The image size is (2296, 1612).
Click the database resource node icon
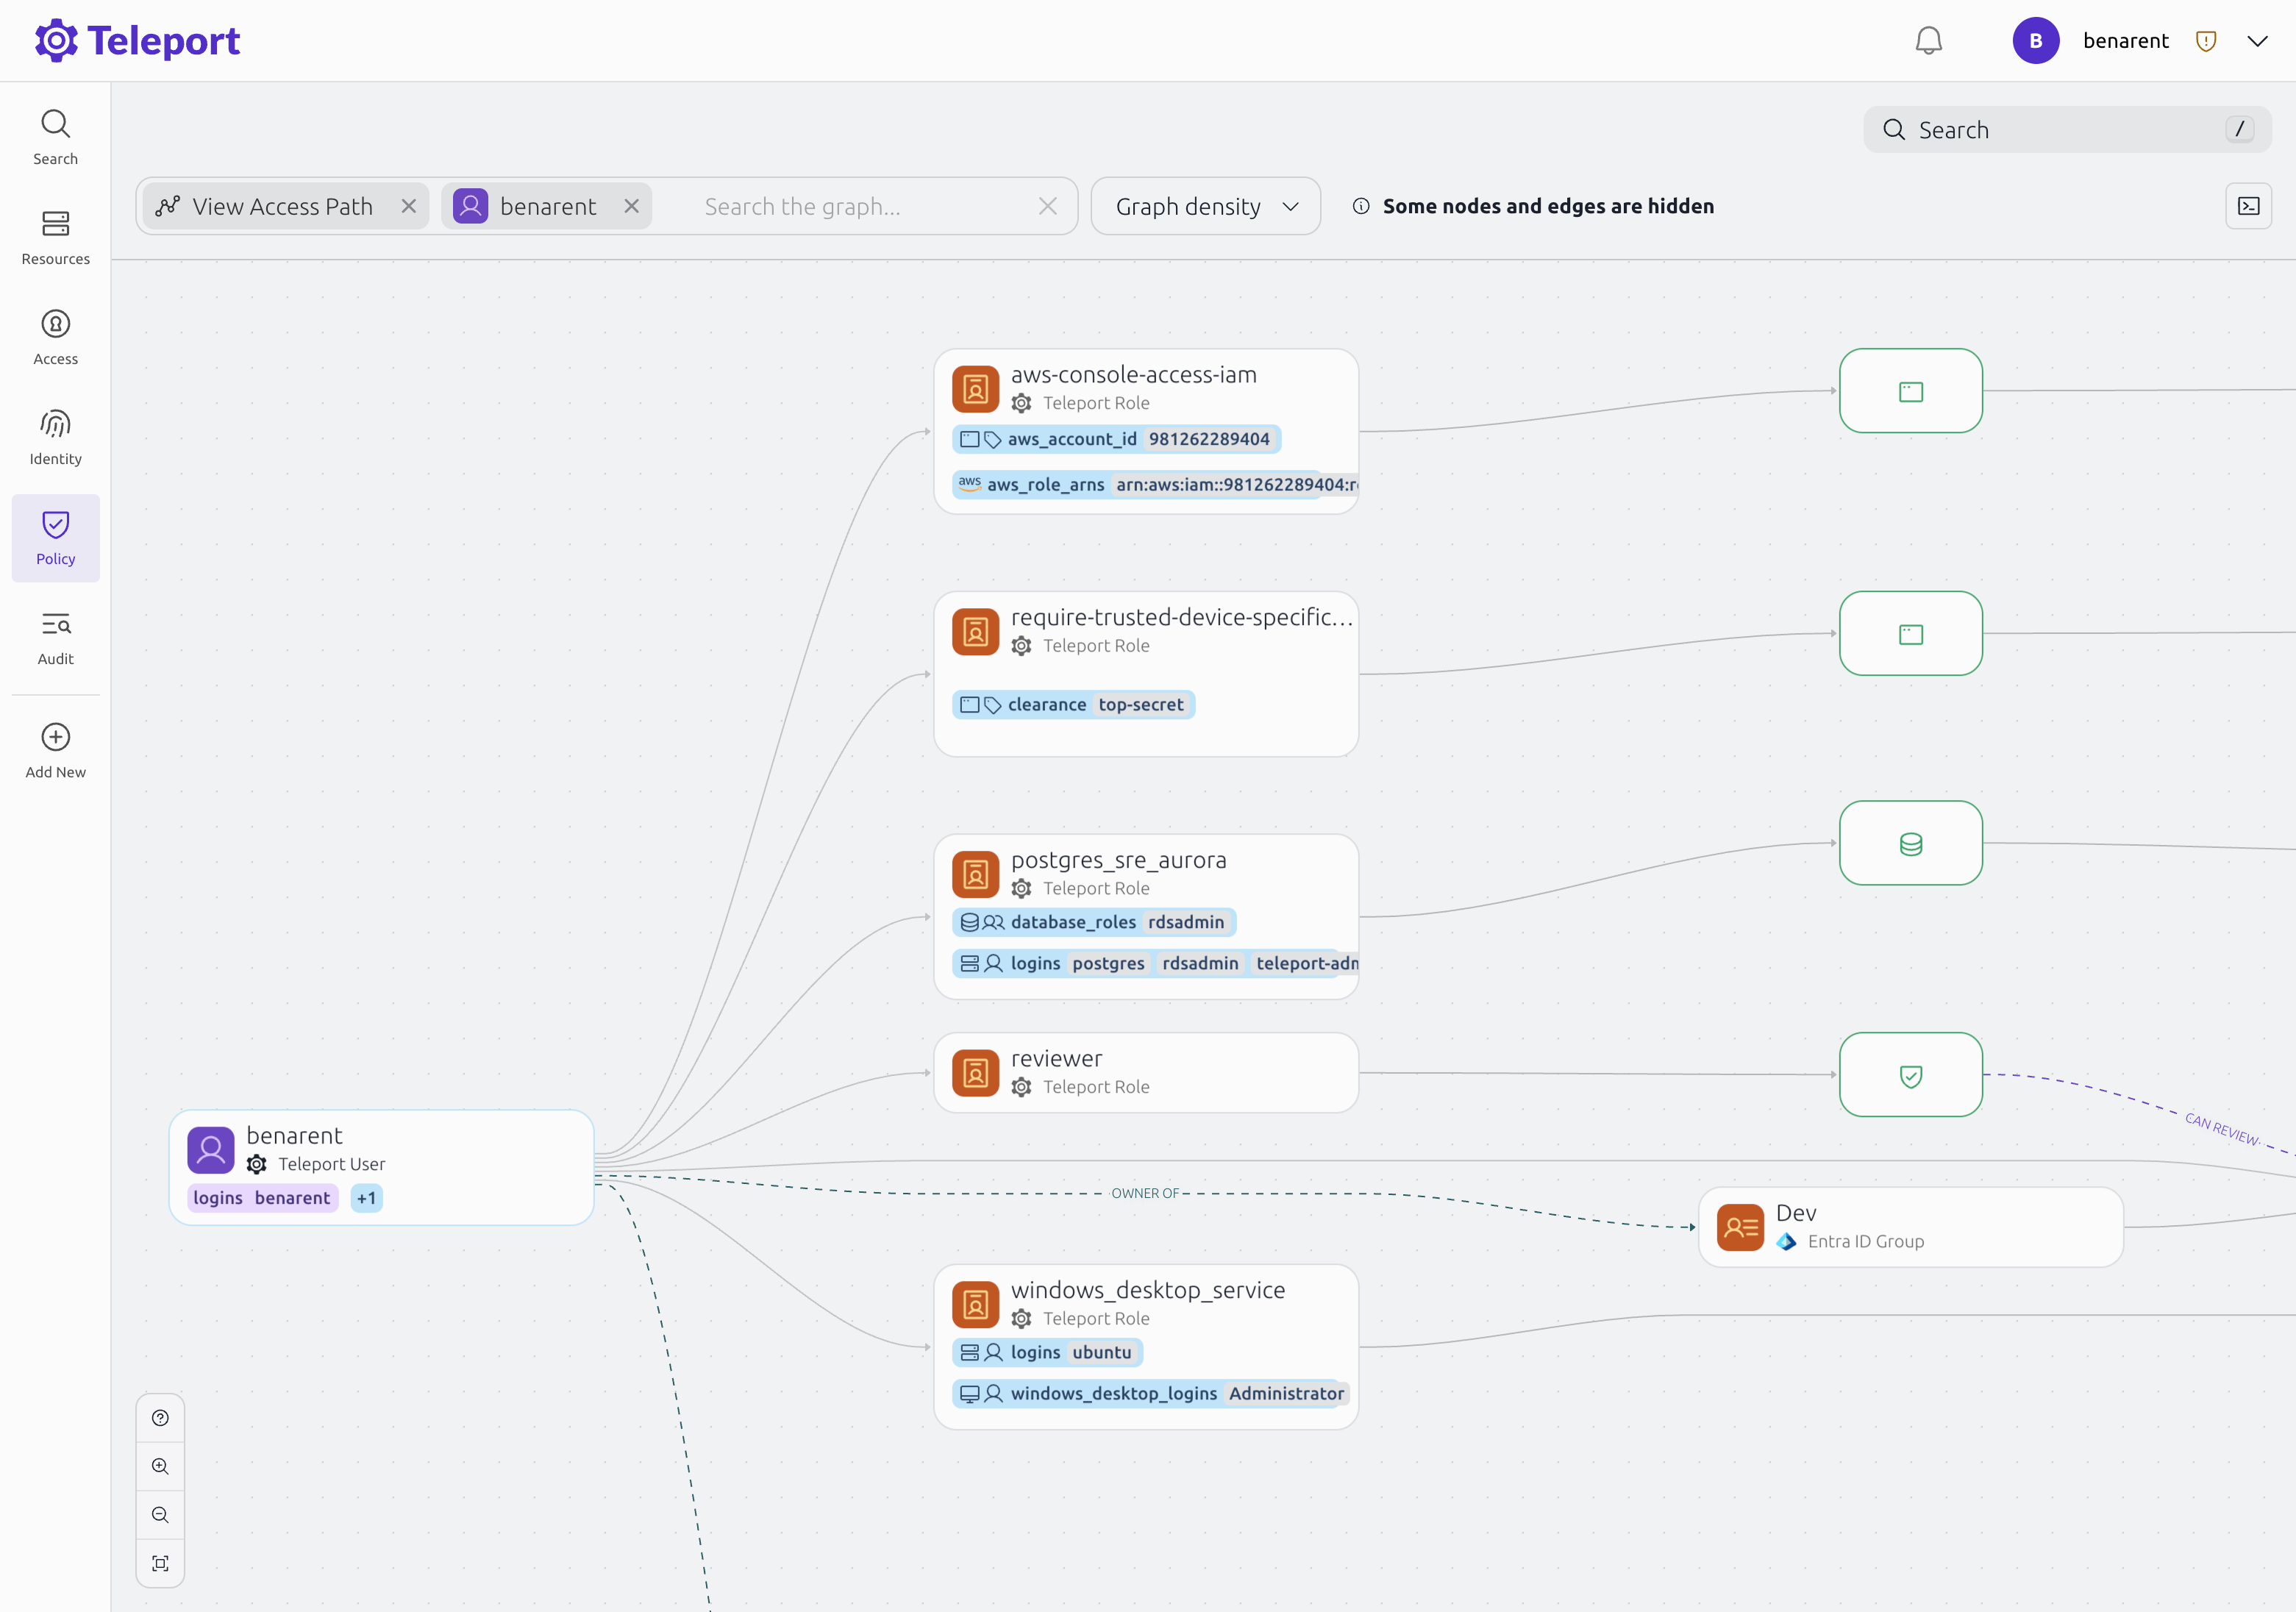point(1910,843)
